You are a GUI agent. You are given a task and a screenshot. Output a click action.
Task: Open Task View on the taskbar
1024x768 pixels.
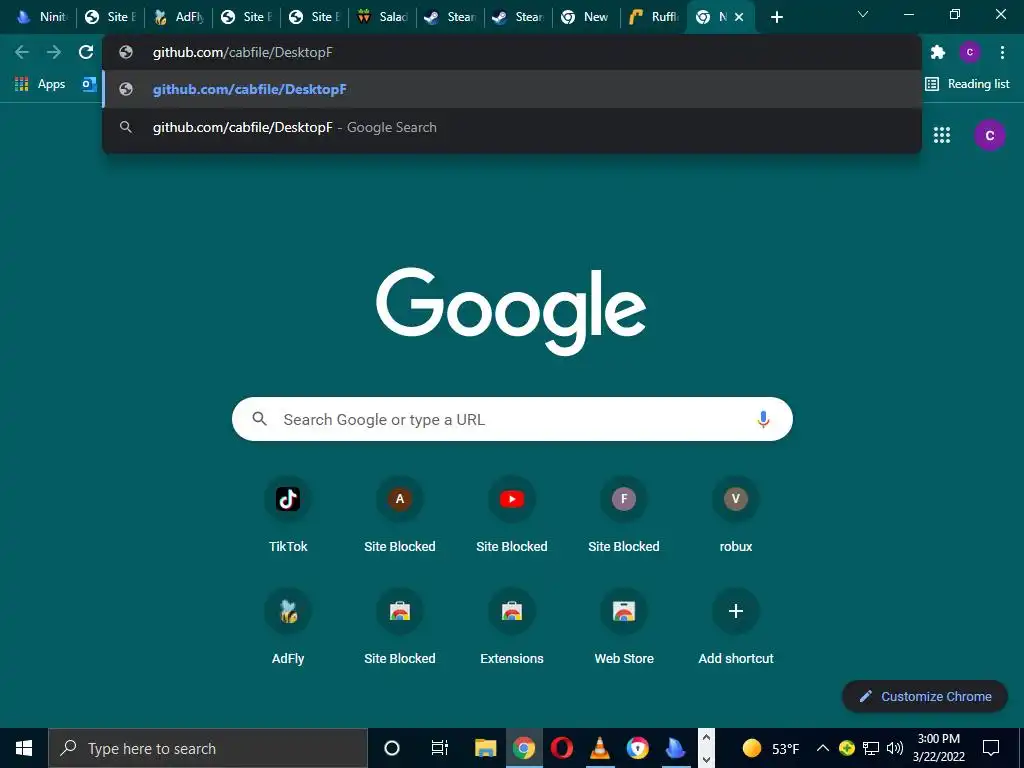[440, 748]
